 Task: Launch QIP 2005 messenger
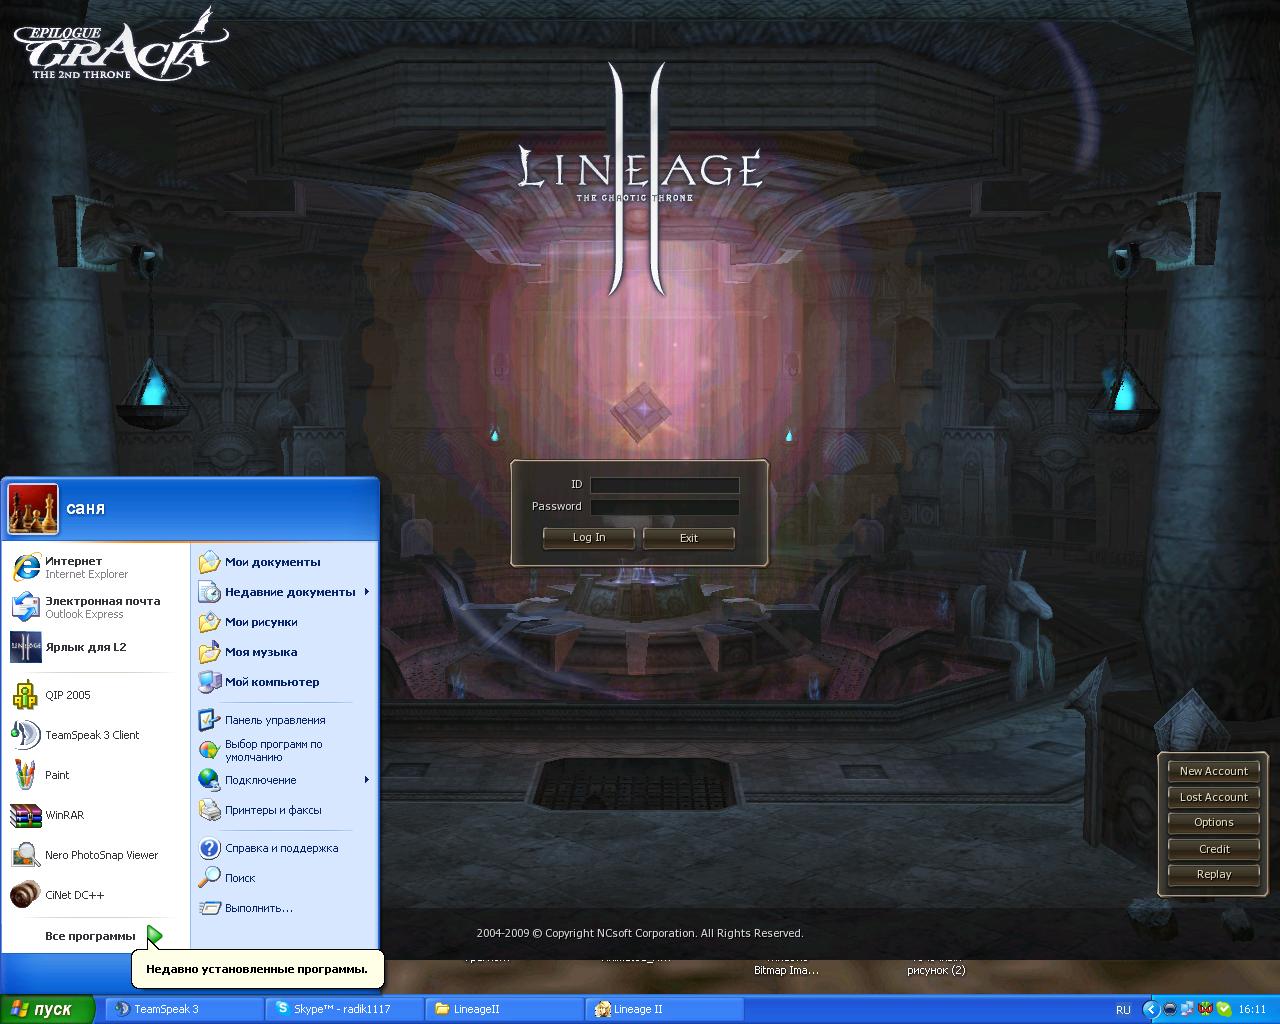[95, 695]
